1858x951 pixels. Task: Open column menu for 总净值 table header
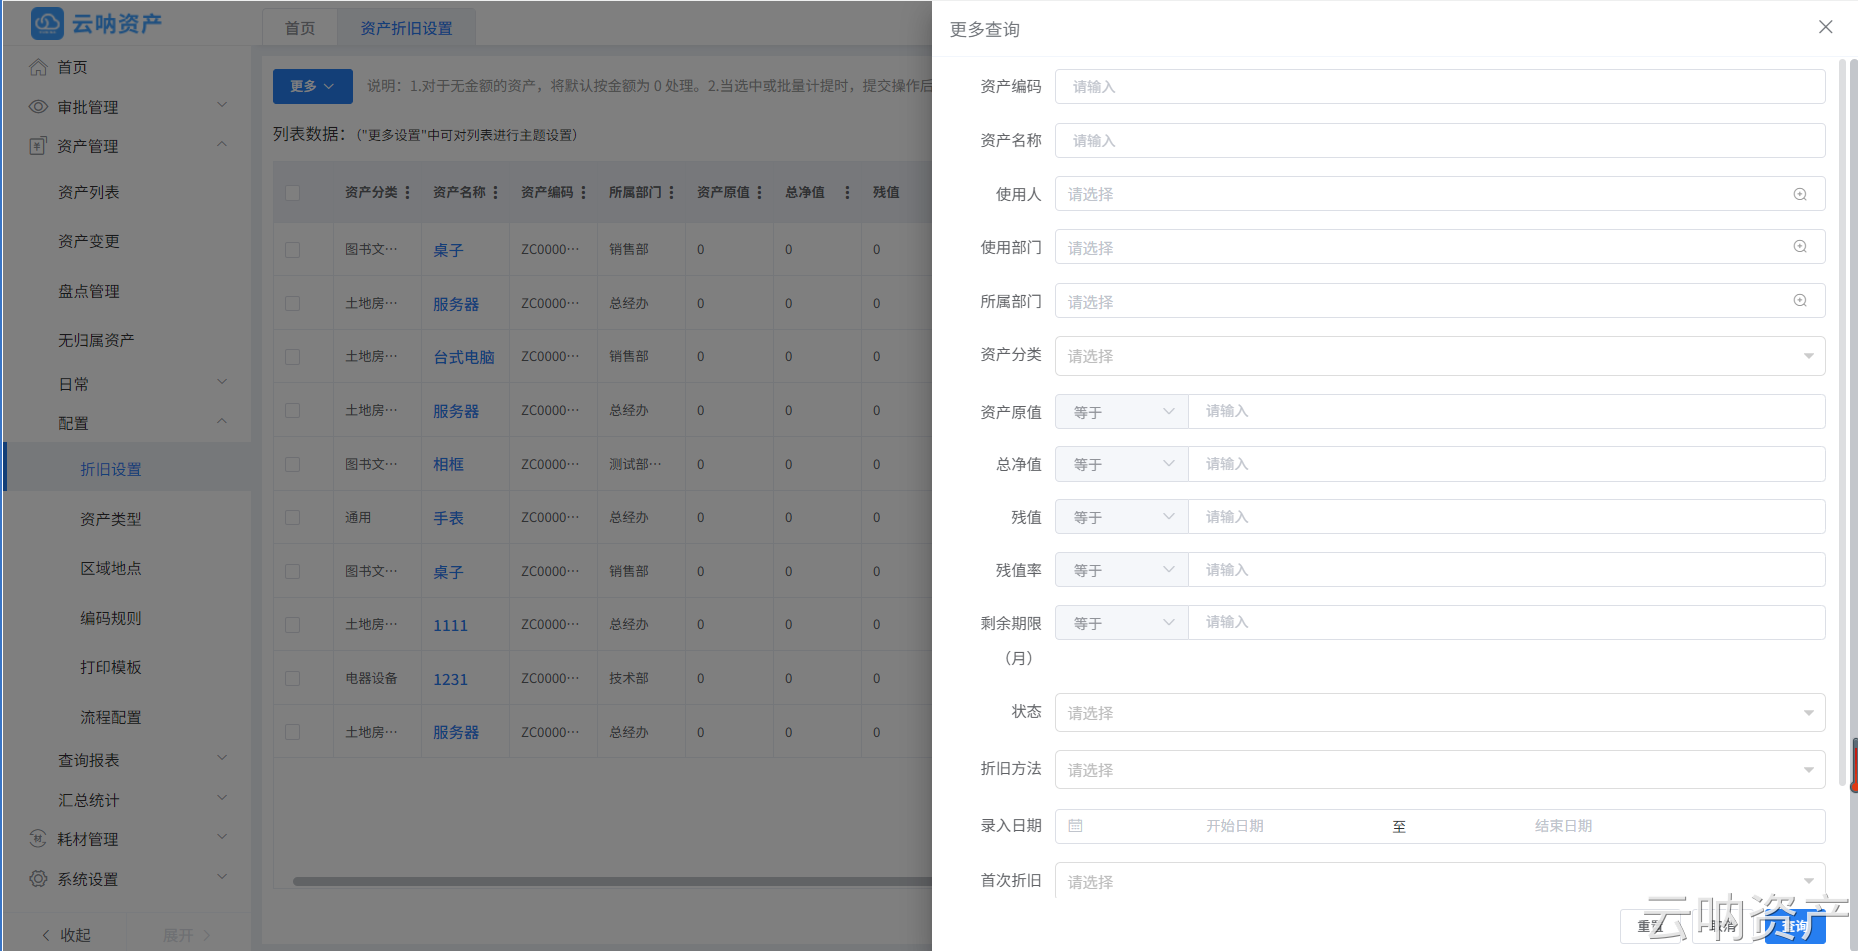(x=847, y=192)
